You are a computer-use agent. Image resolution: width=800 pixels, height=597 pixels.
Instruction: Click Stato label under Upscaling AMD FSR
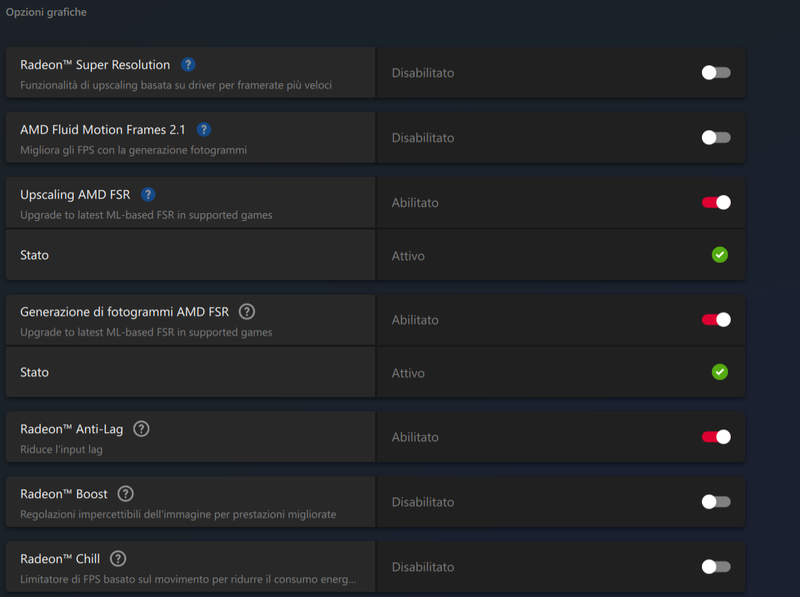coord(34,255)
